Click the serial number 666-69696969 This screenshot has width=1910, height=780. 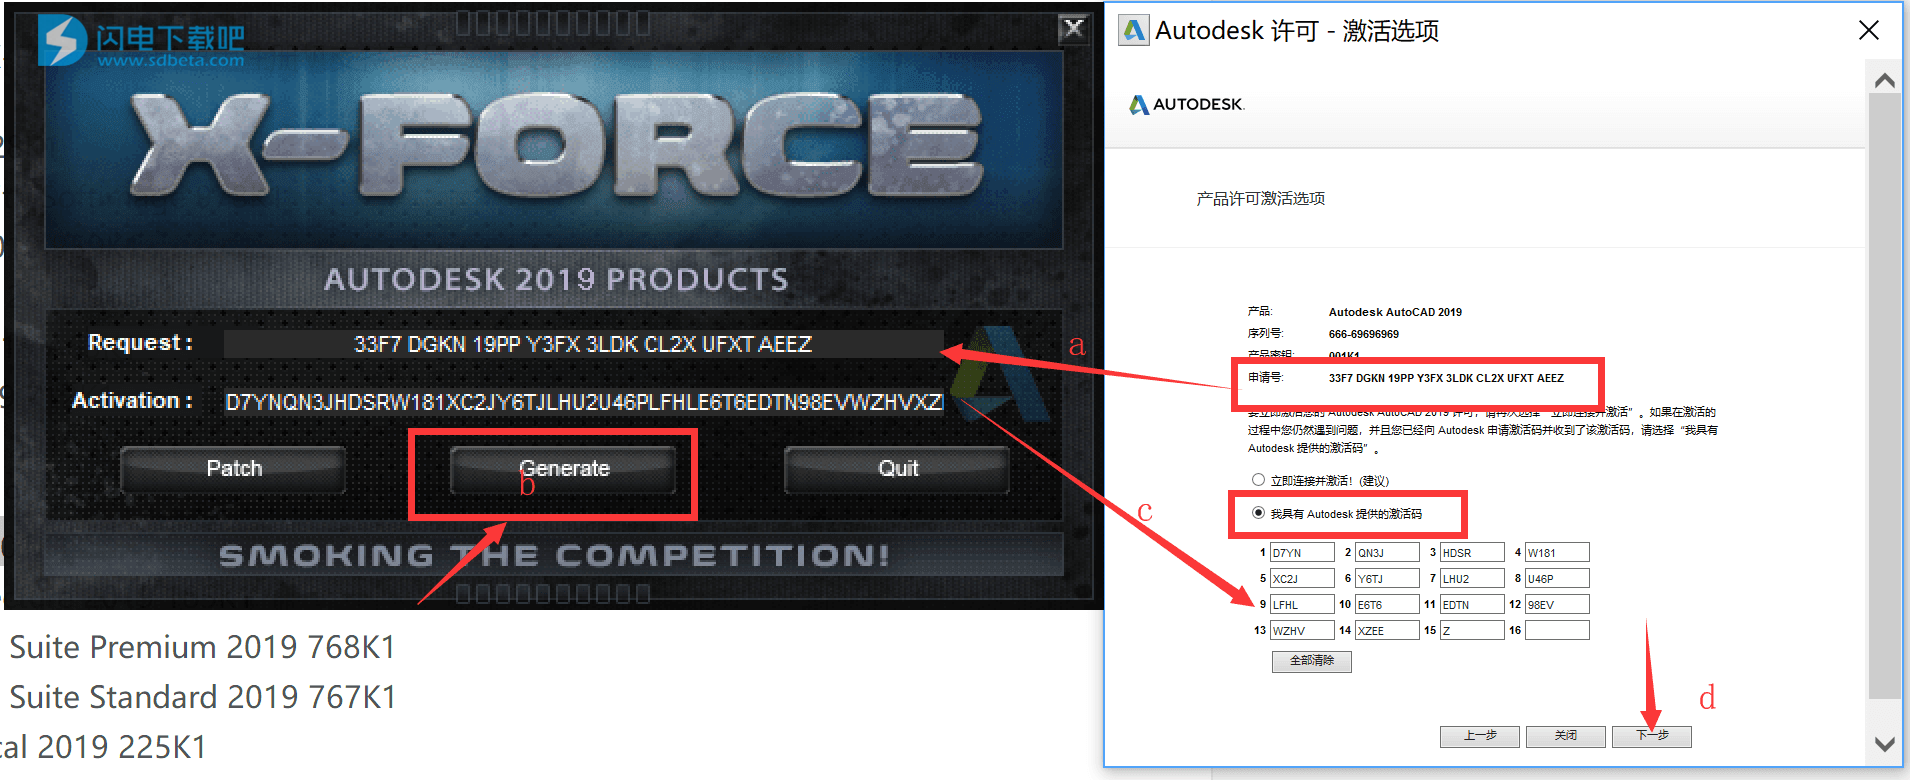[1364, 334]
